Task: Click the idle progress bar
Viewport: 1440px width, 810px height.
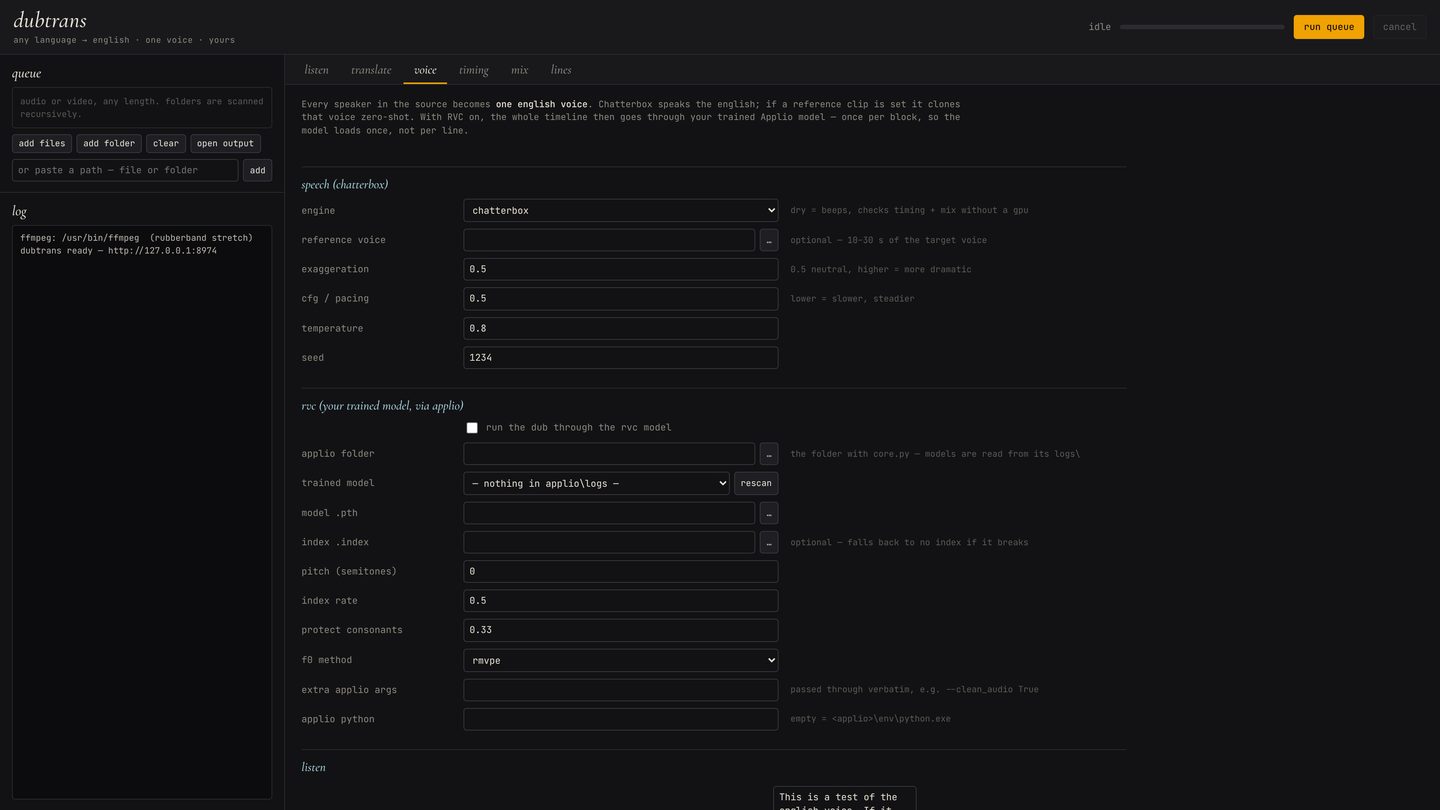Action: click(1202, 27)
